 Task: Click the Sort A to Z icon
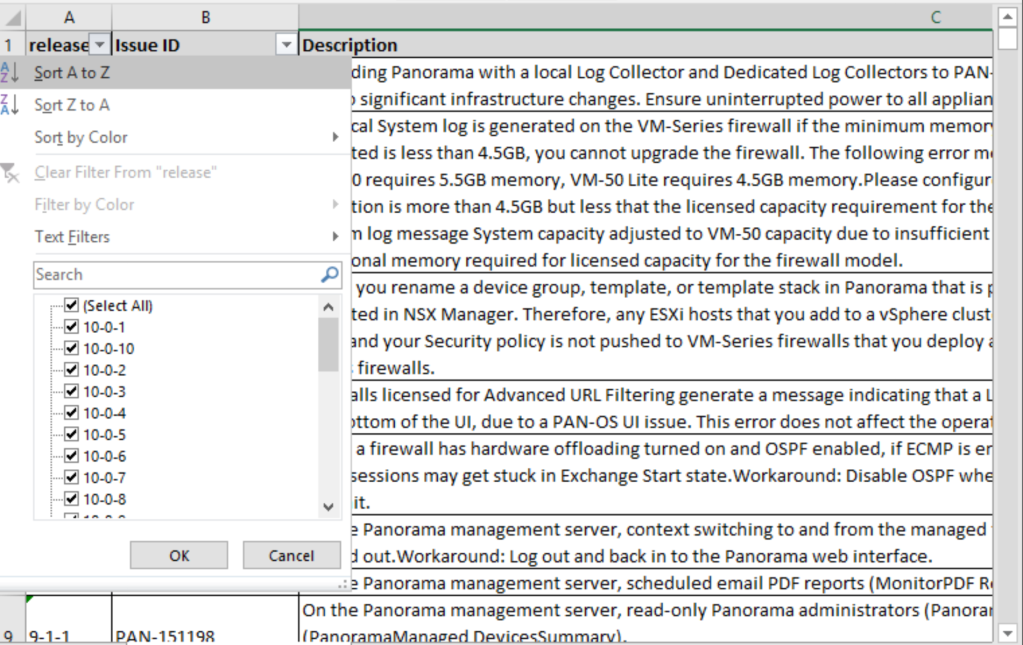(x=10, y=72)
